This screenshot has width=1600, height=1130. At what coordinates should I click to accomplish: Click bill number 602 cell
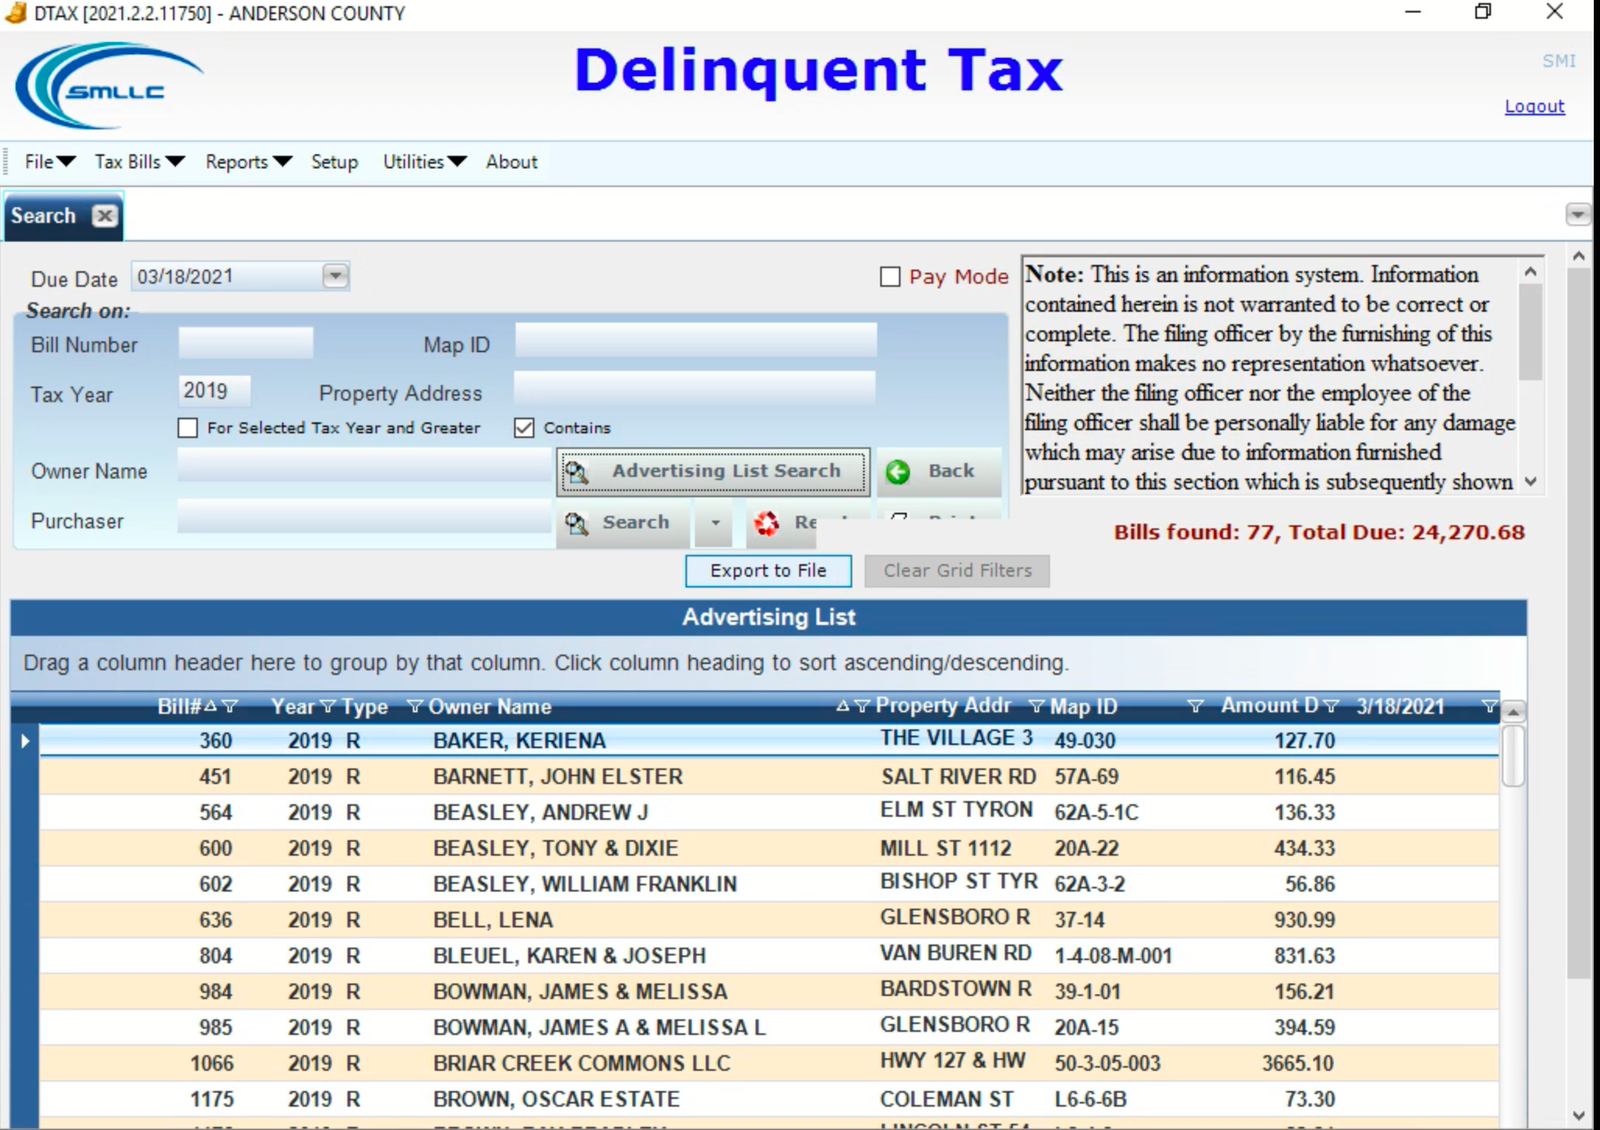216,885
